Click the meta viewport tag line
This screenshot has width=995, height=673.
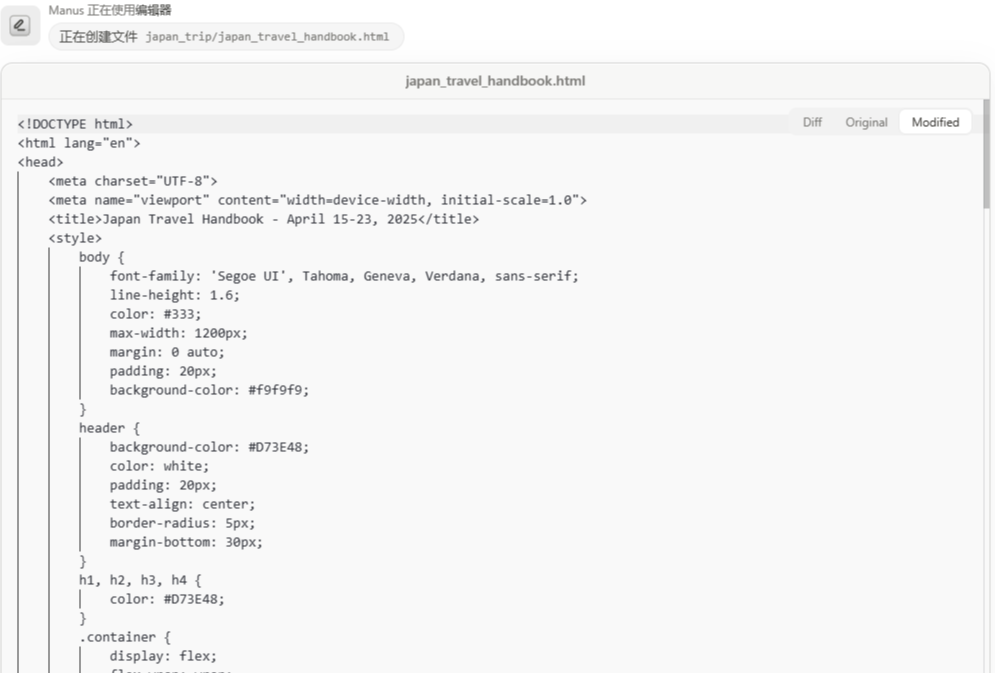click(x=317, y=200)
